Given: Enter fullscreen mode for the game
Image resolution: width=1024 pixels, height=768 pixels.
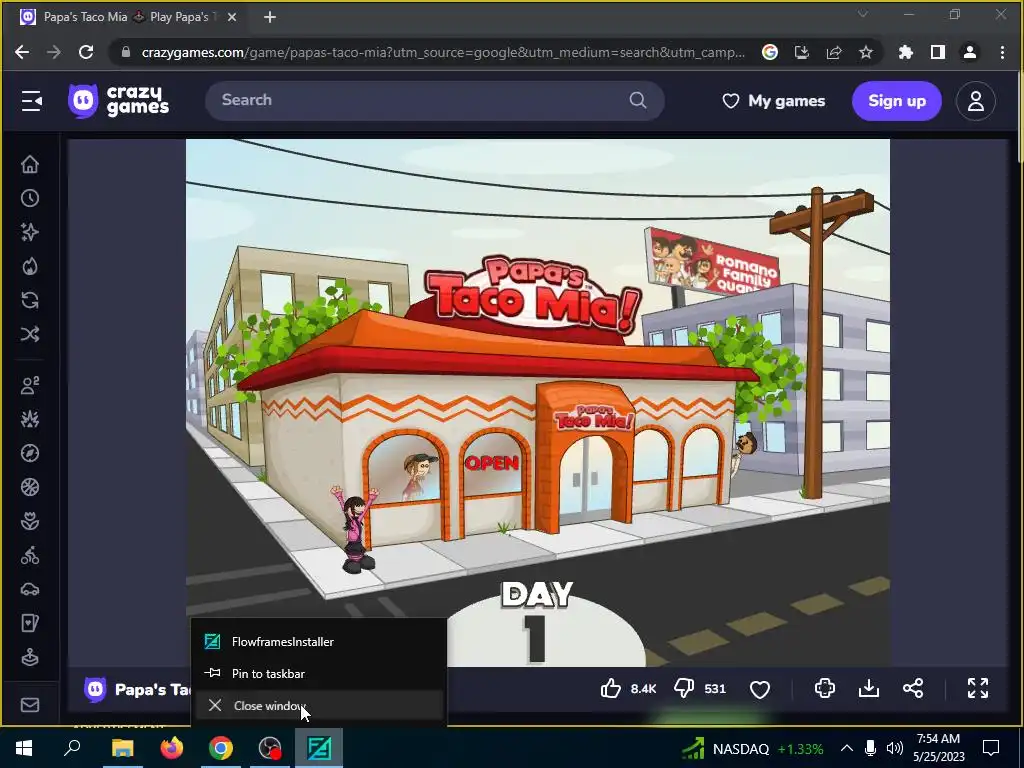Looking at the screenshot, I should (x=978, y=688).
